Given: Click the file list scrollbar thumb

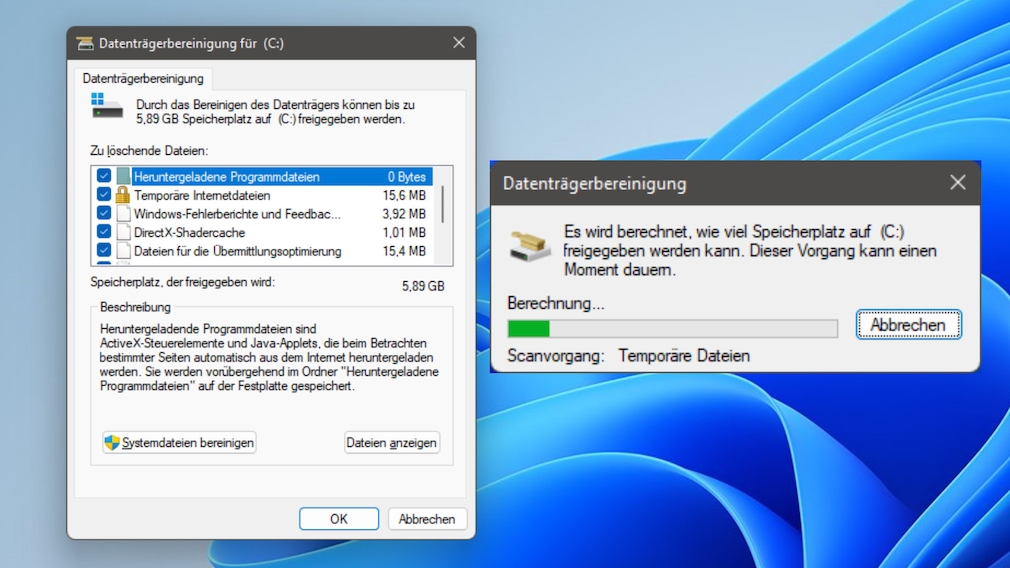Looking at the screenshot, I should pos(443,204).
